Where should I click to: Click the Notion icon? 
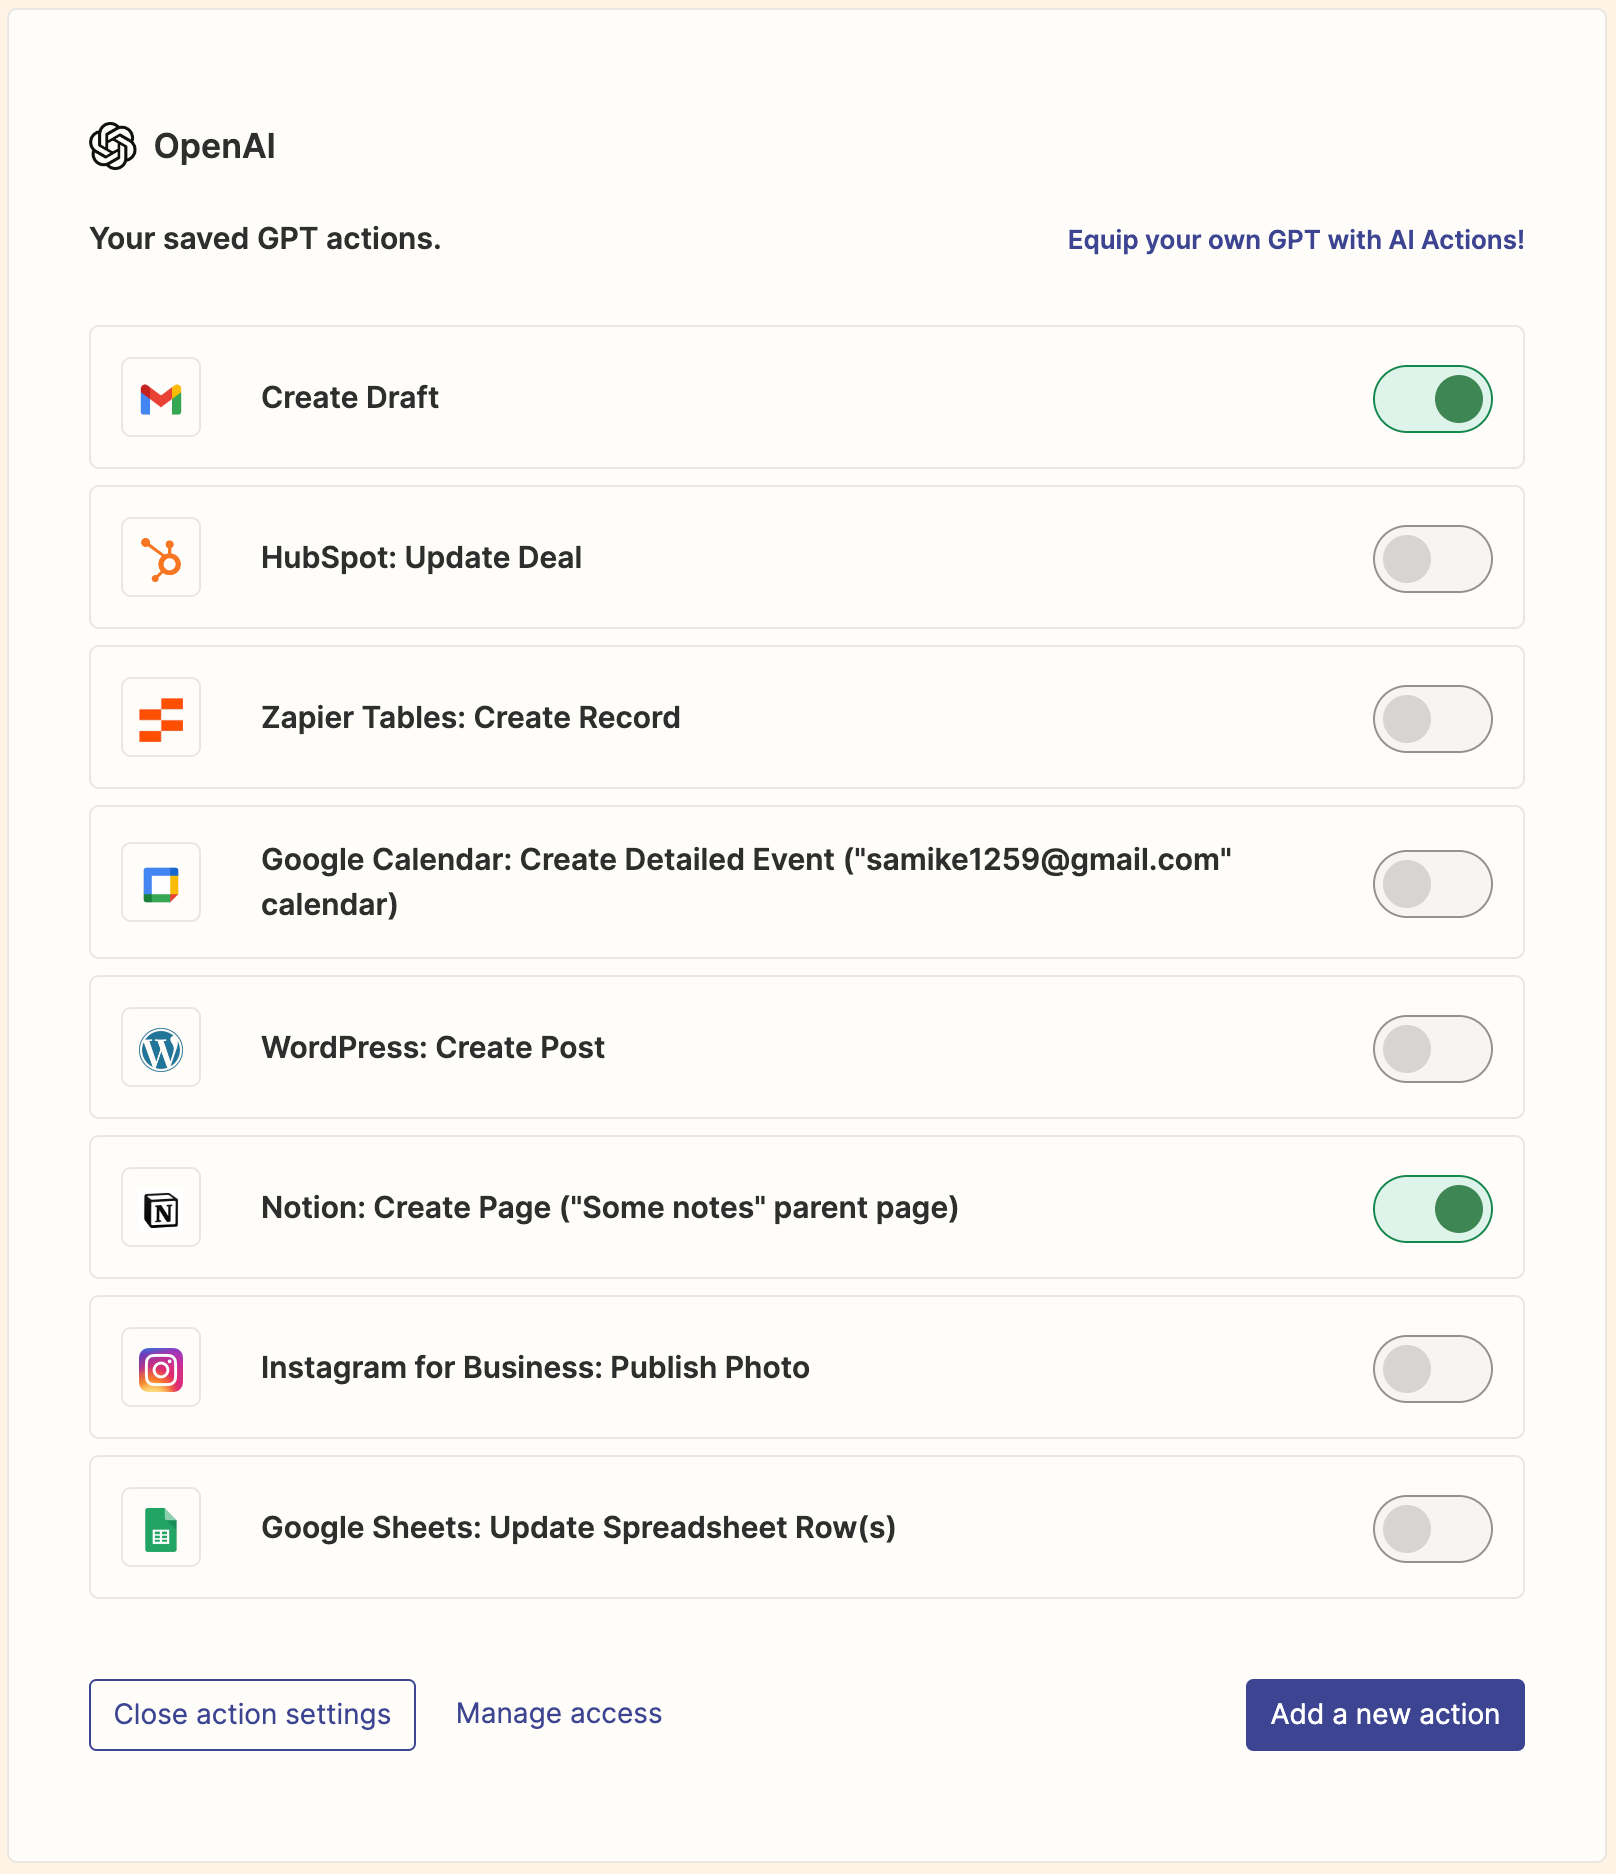[161, 1208]
